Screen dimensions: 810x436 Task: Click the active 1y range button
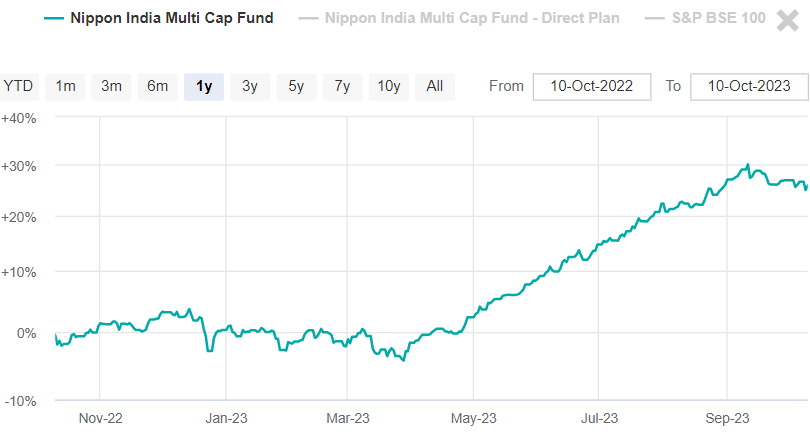pos(204,86)
